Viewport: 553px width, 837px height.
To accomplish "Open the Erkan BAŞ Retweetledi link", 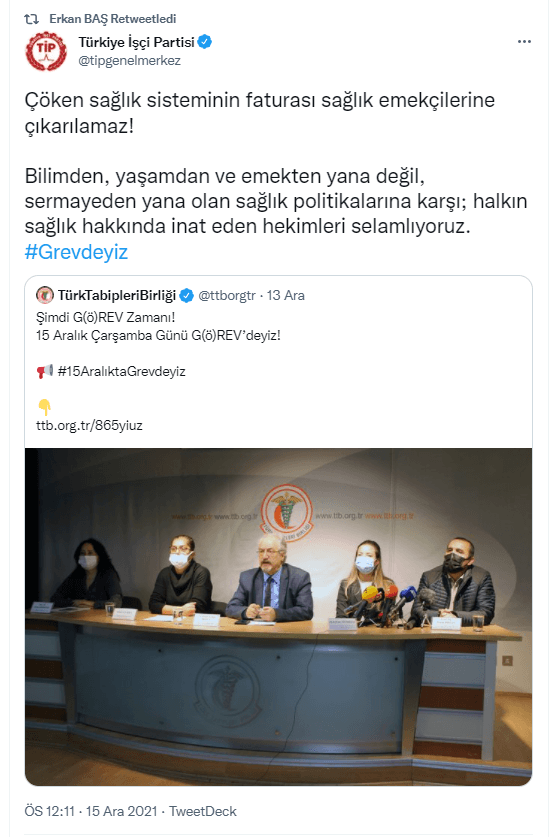I will 113,19.
